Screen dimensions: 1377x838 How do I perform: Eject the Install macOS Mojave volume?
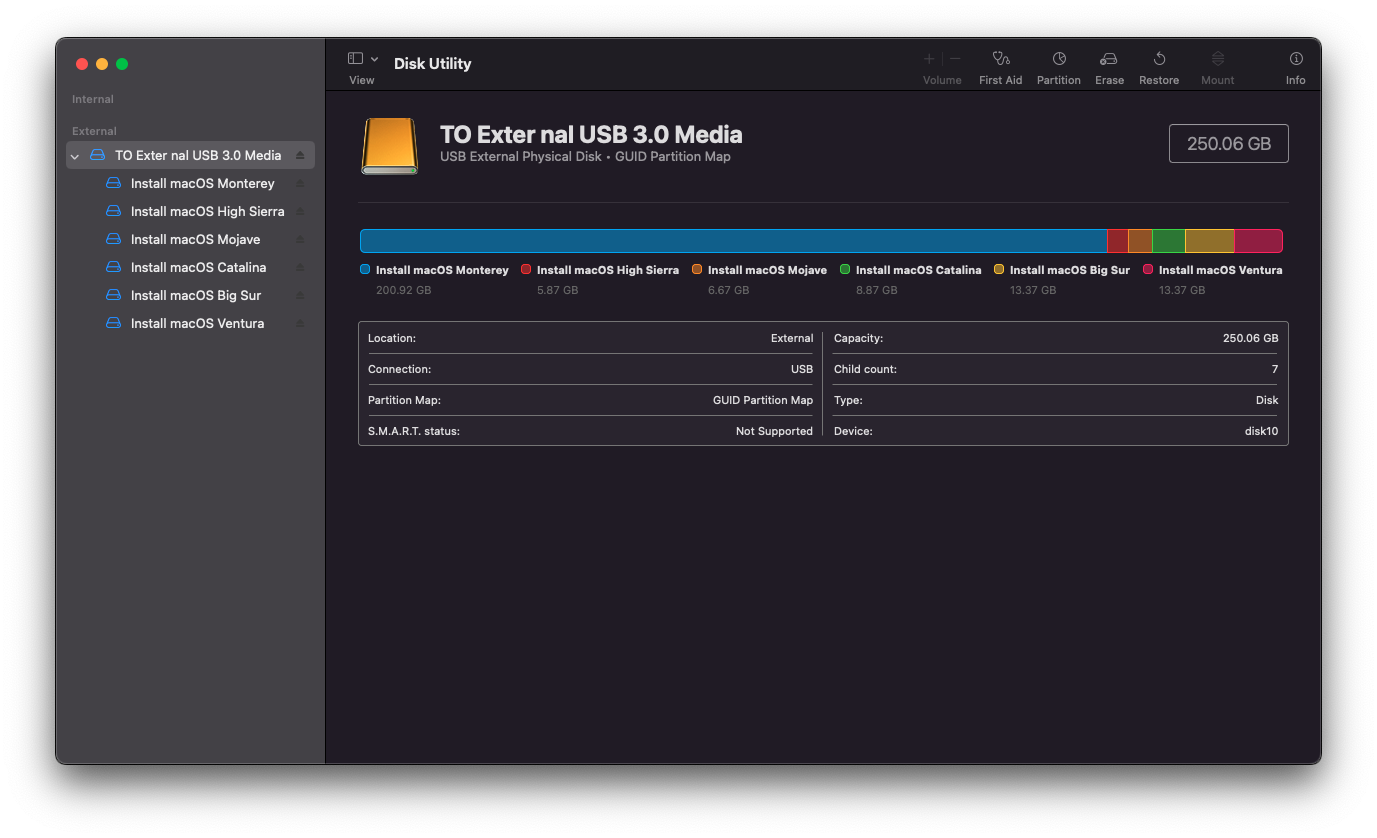pyautogui.click(x=300, y=239)
